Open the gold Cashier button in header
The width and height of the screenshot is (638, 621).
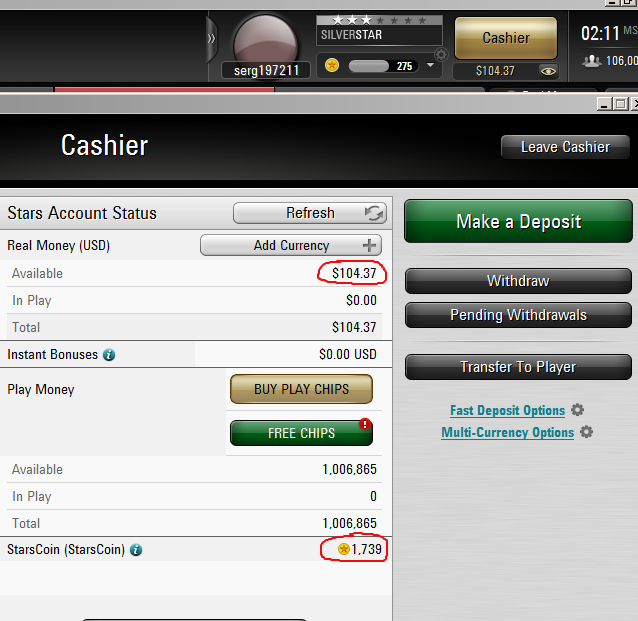coord(506,38)
